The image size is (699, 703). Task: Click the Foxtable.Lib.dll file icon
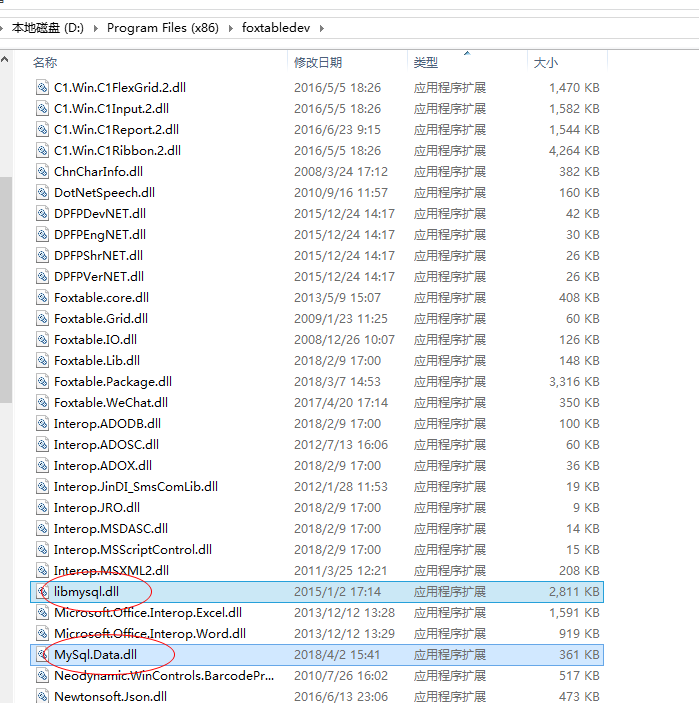pos(42,360)
